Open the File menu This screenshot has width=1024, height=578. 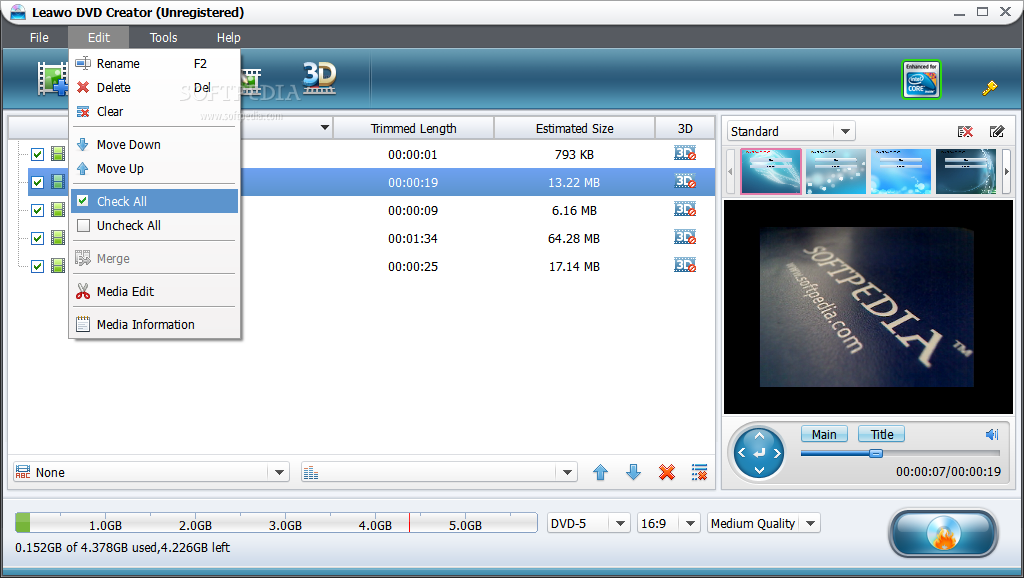(39, 37)
